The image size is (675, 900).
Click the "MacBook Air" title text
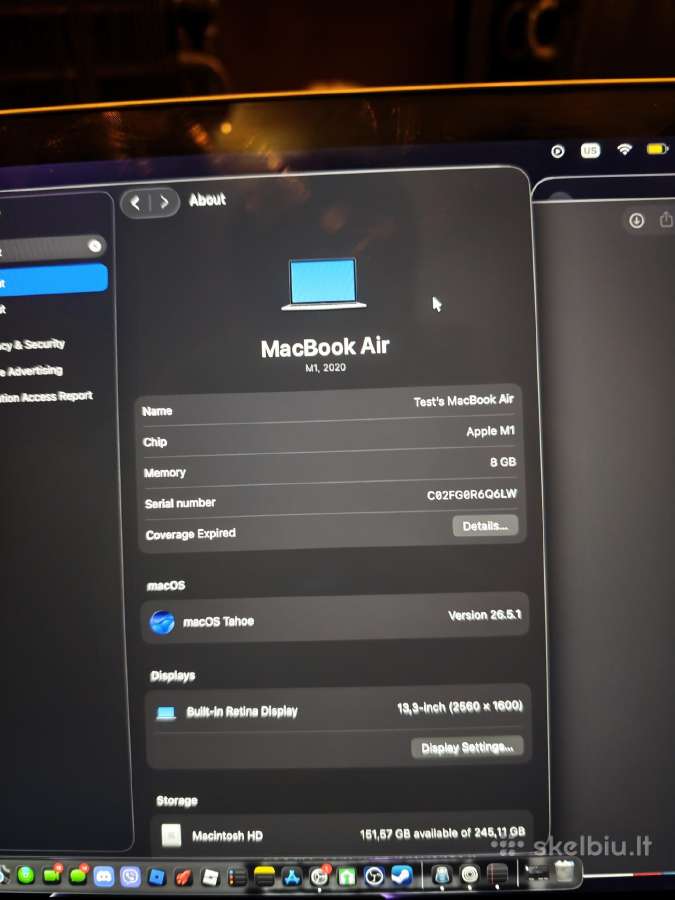(325, 348)
